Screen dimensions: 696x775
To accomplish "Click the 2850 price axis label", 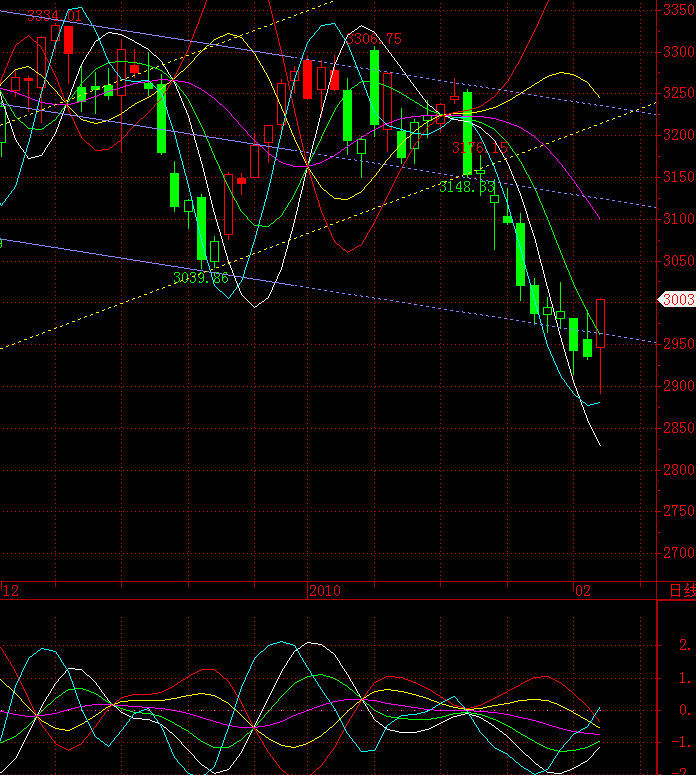I will coord(679,428).
